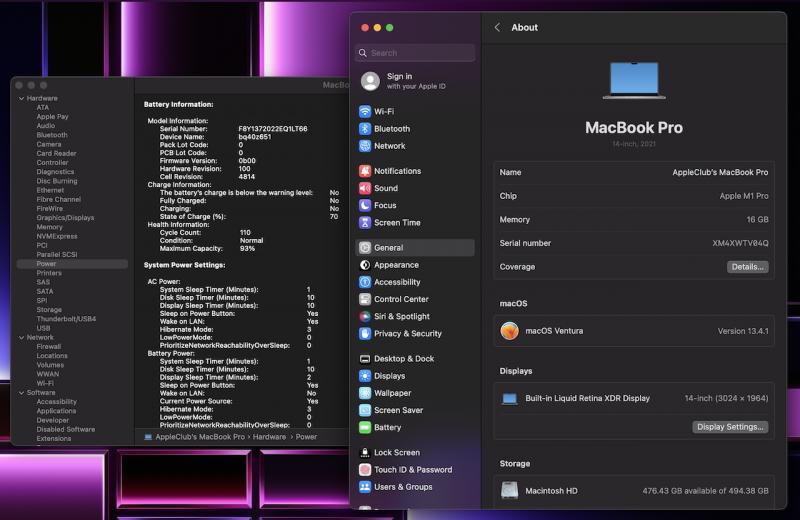Collapse the Hardware section in System Information
Screen dimensions: 800x520
21,98
